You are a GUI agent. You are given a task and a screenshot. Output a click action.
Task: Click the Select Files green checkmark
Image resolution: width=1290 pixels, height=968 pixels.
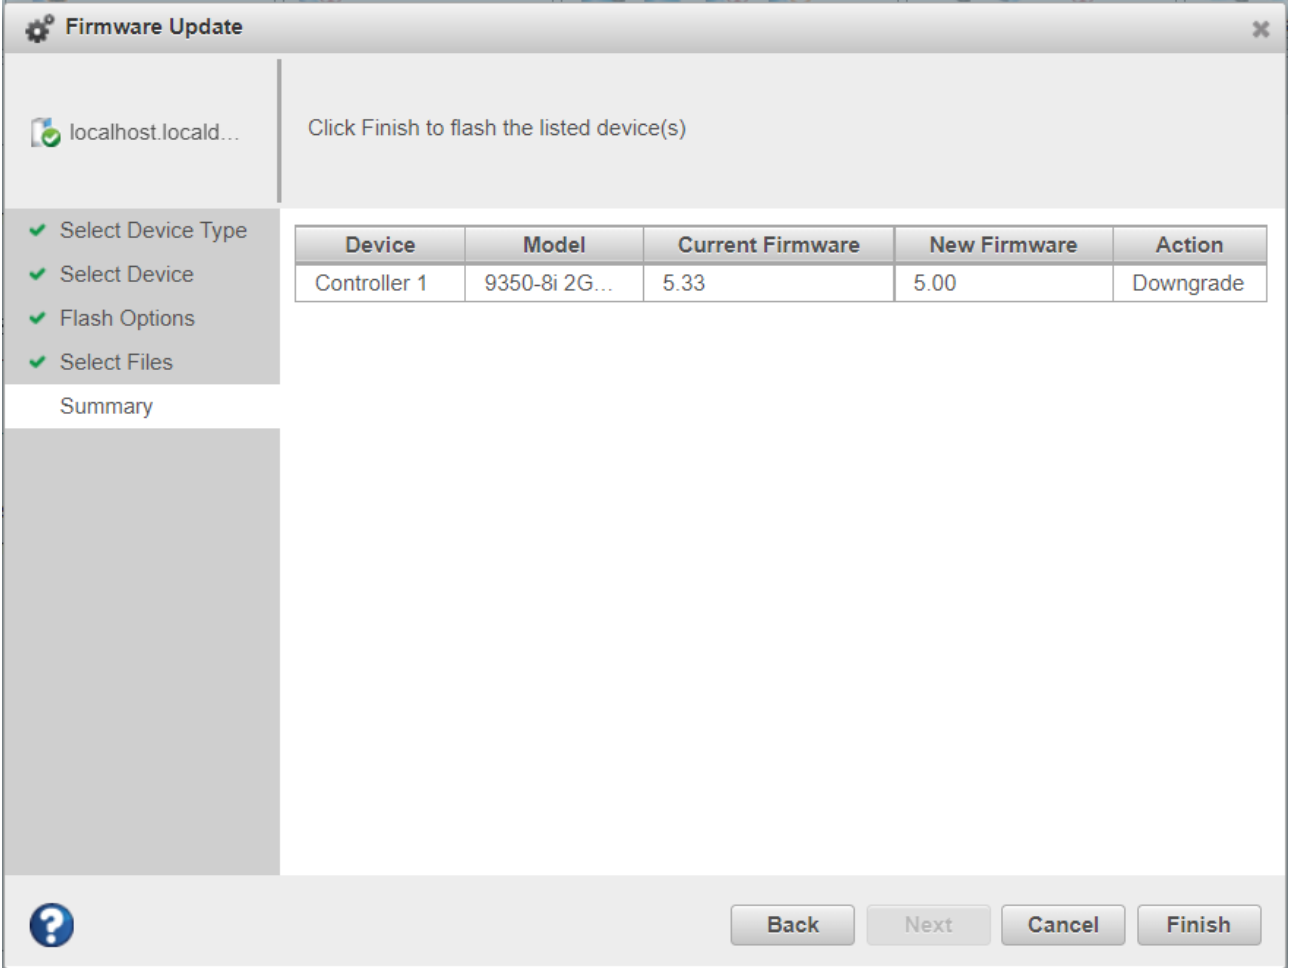point(38,362)
